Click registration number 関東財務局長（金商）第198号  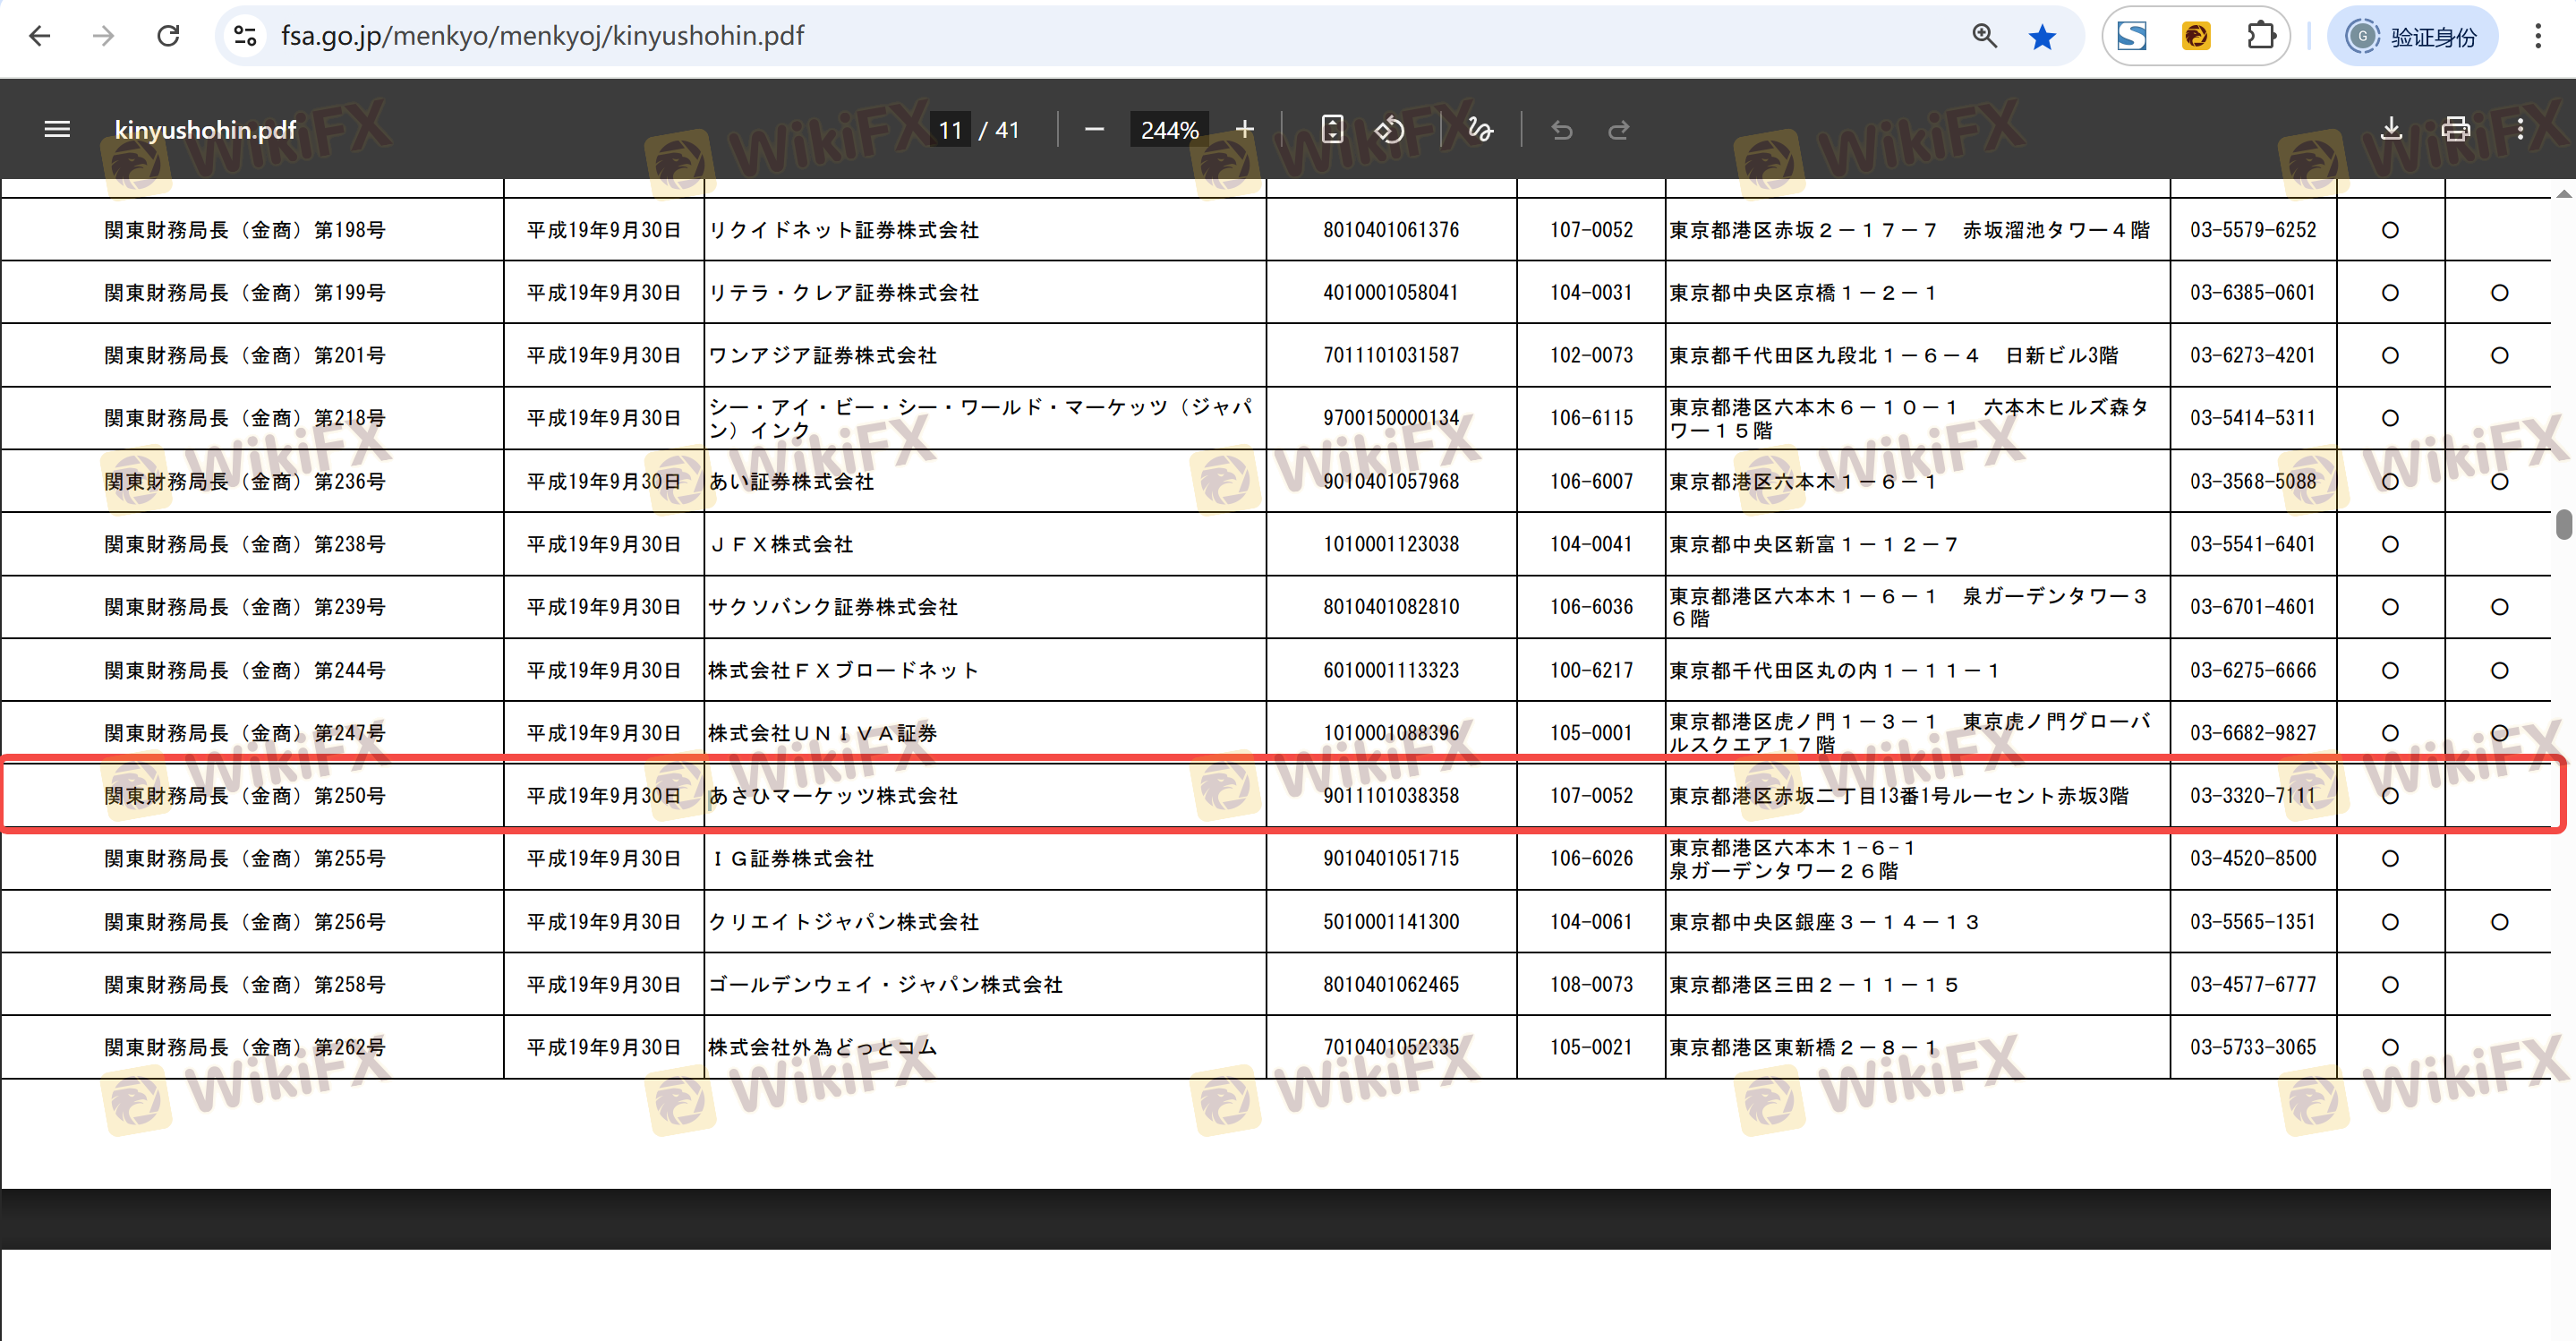(x=245, y=231)
